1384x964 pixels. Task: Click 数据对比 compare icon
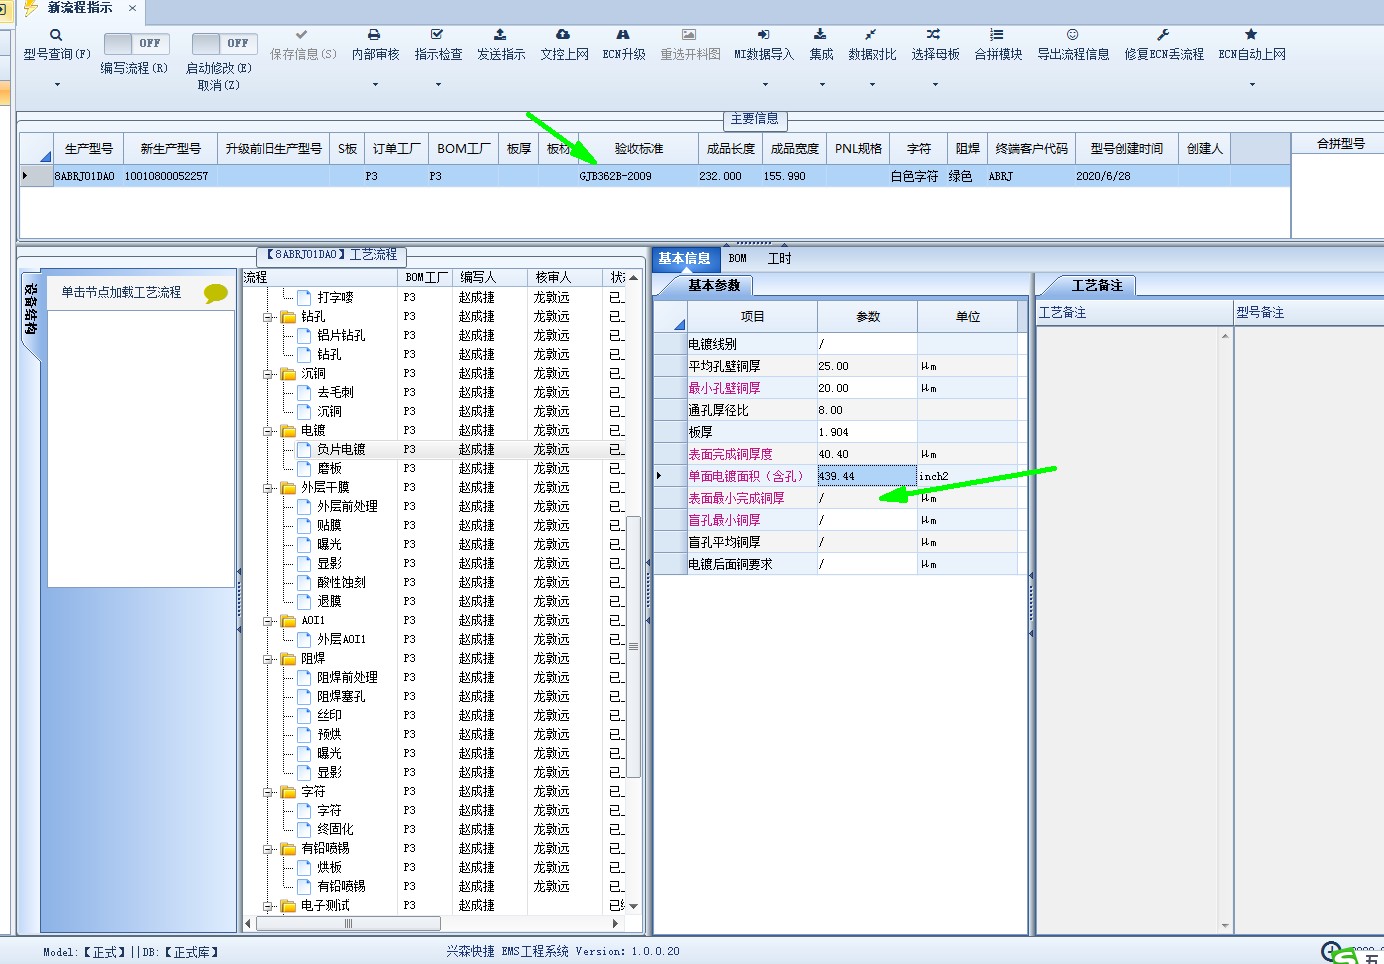pyautogui.click(x=871, y=35)
